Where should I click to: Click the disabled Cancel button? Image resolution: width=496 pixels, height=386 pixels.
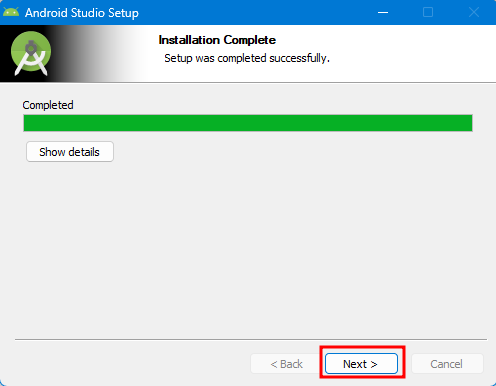447,364
